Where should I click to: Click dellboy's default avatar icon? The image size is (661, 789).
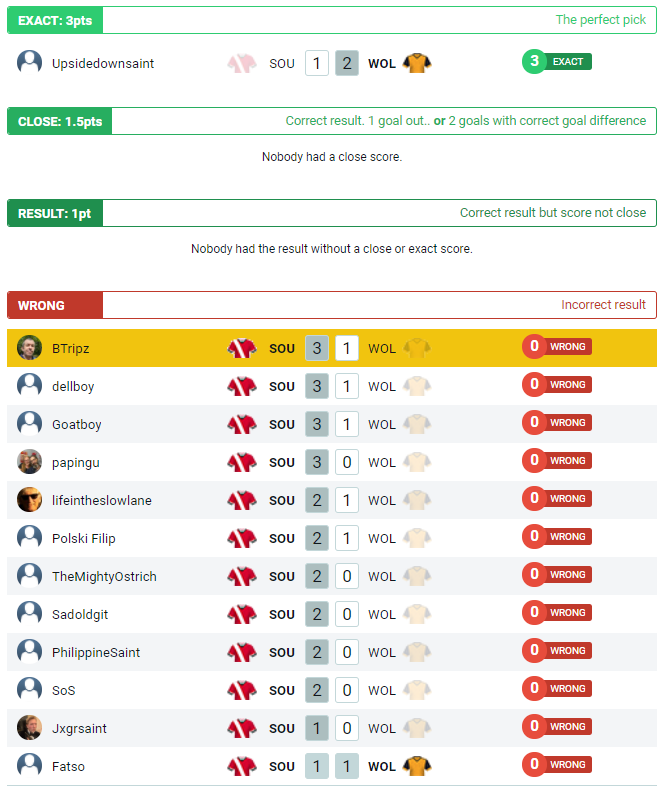tap(29, 386)
